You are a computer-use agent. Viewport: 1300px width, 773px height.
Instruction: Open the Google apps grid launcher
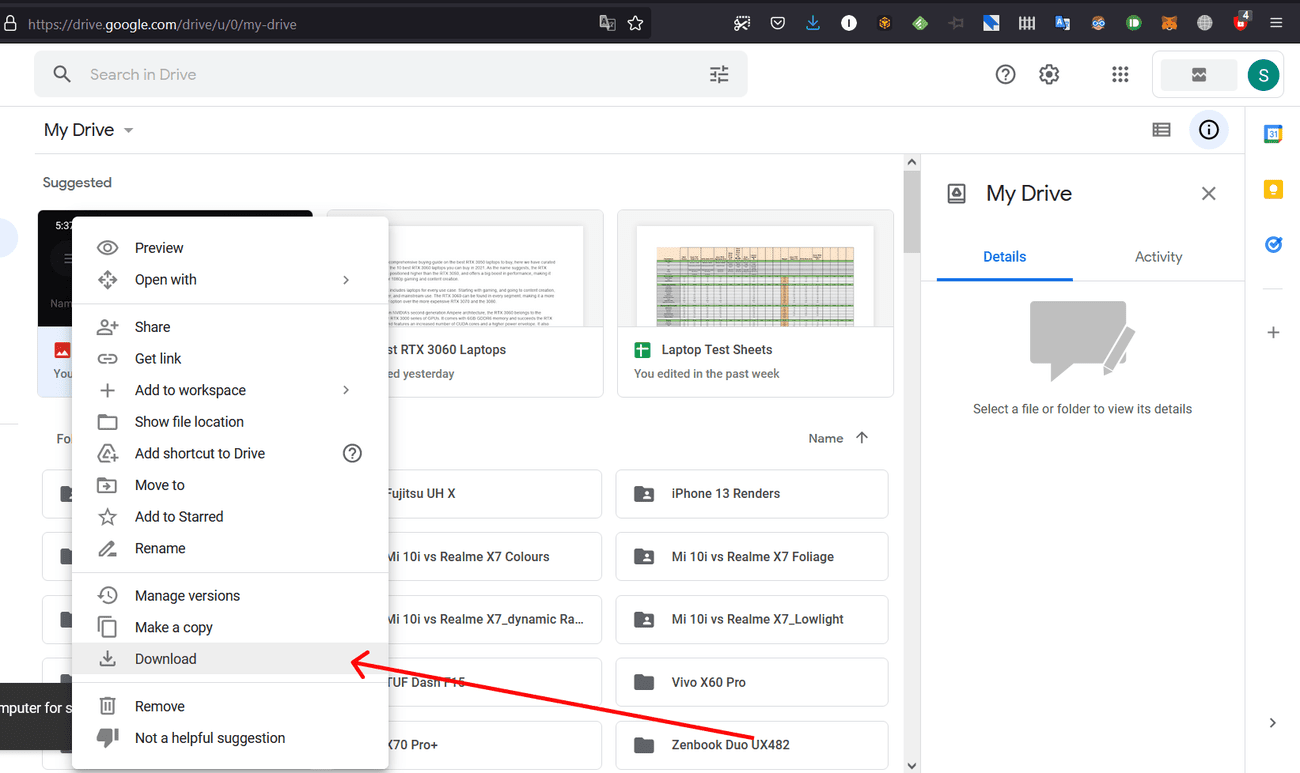1120,73
